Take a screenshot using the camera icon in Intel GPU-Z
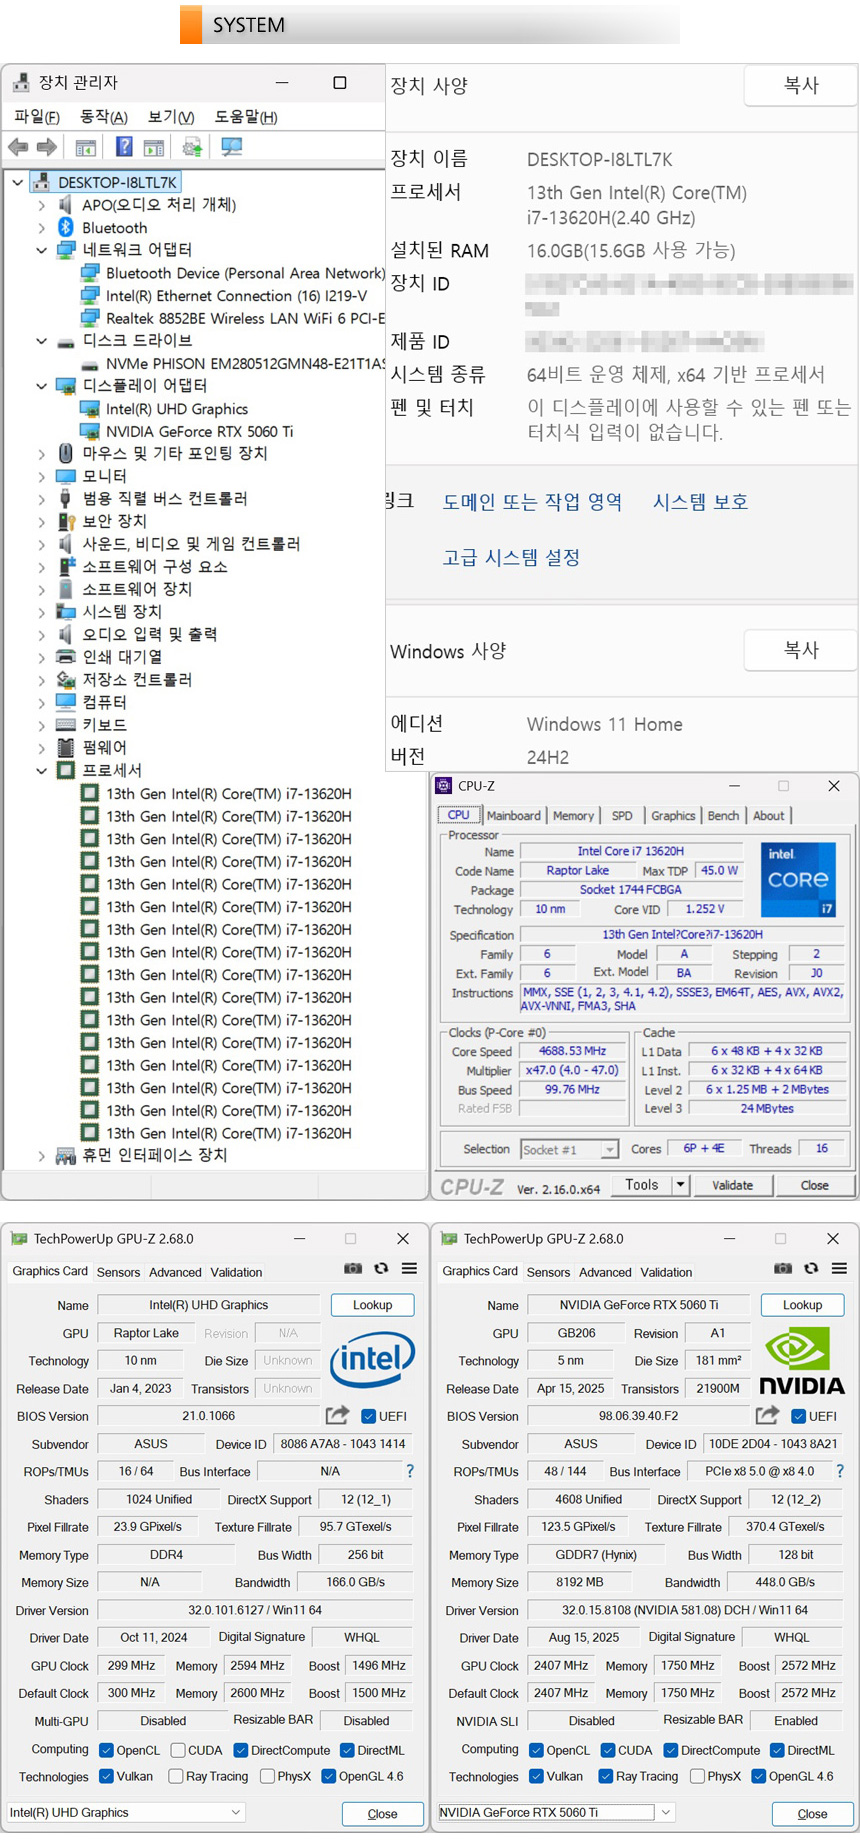The image size is (860, 1840). (x=353, y=1268)
